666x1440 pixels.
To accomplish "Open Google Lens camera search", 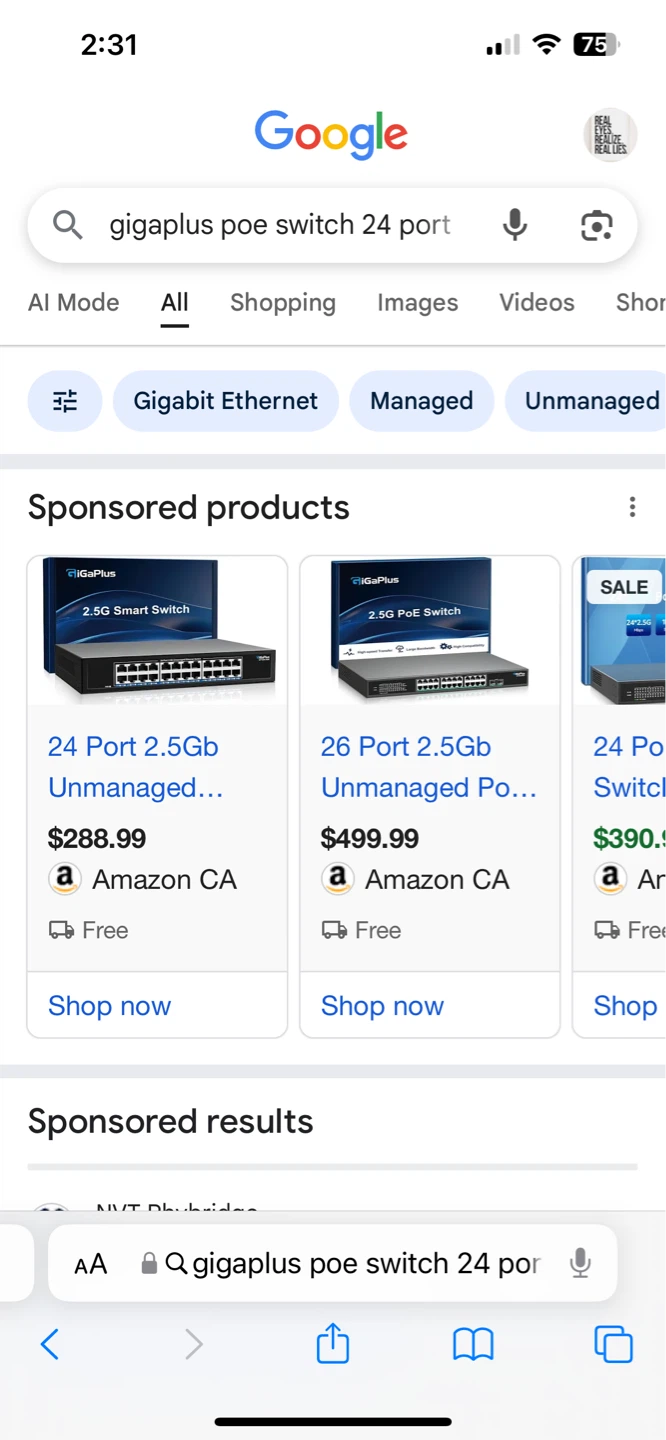I will (x=596, y=225).
